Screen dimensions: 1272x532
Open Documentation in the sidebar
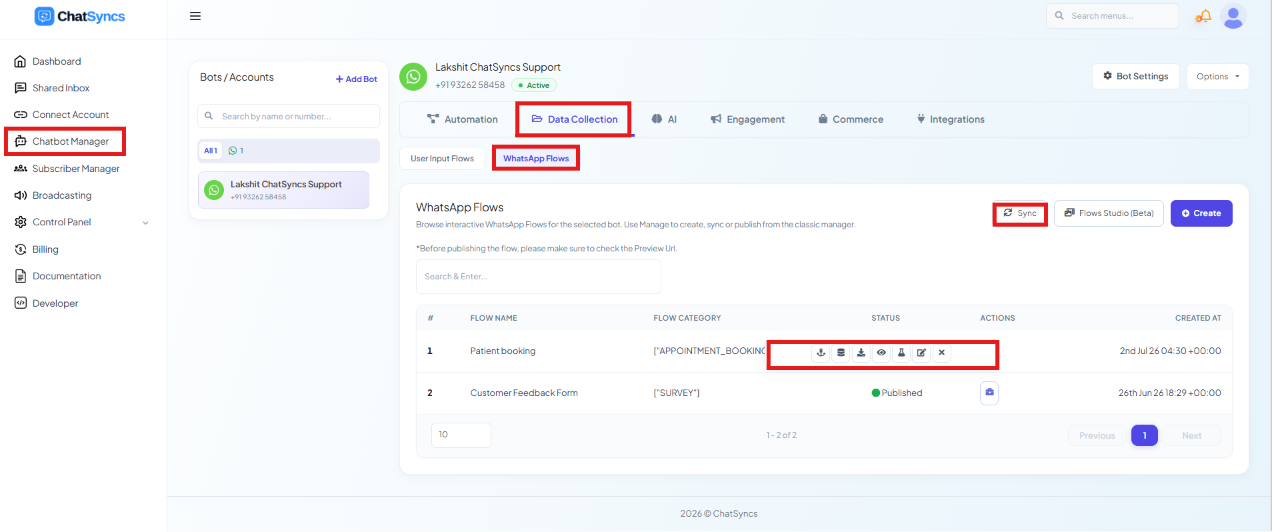(x=66, y=276)
